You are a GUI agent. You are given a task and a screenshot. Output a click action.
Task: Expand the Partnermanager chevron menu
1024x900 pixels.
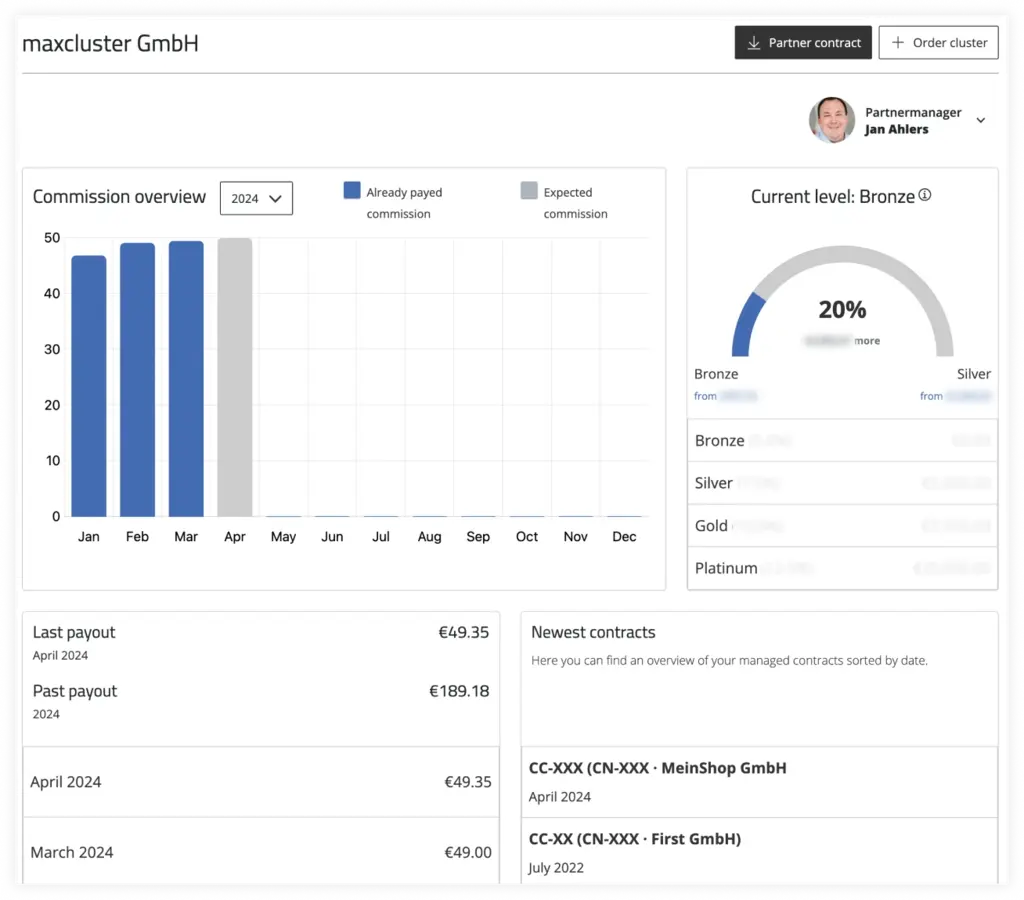(x=980, y=121)
